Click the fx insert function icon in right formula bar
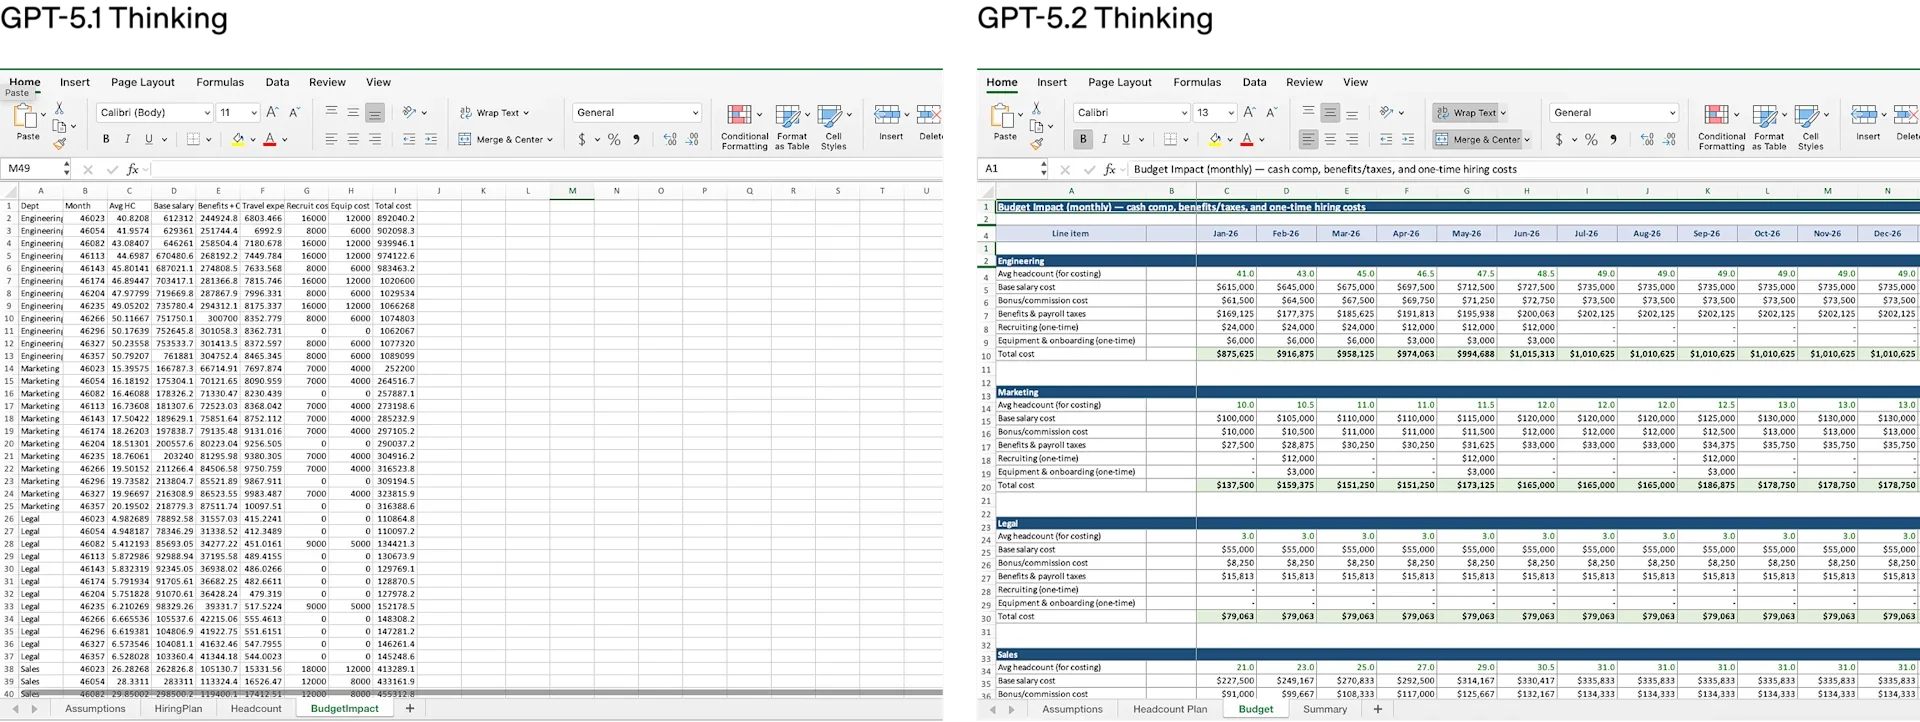1920x722 pixels. click(1109, 169)
